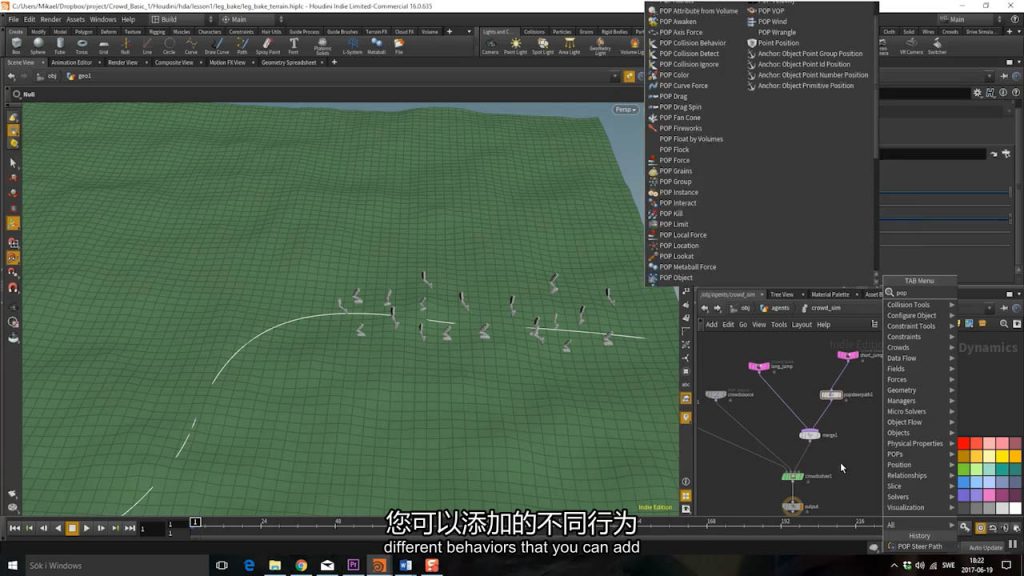Screen dimensions: 1024x576
Task: Click the crowd_sim path button
Action: point(821,308)
